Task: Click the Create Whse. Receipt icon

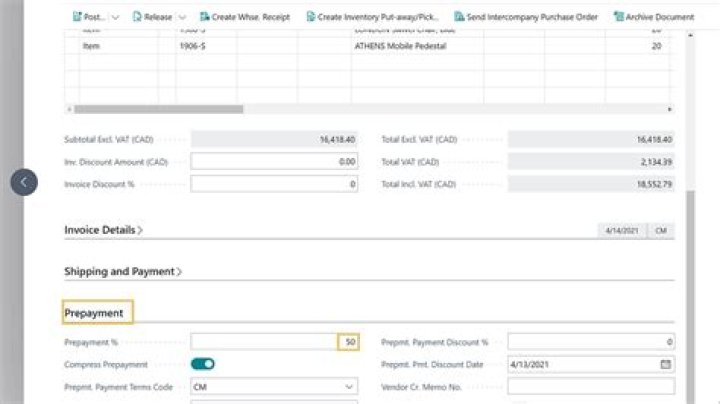Action: pos(205,17)
